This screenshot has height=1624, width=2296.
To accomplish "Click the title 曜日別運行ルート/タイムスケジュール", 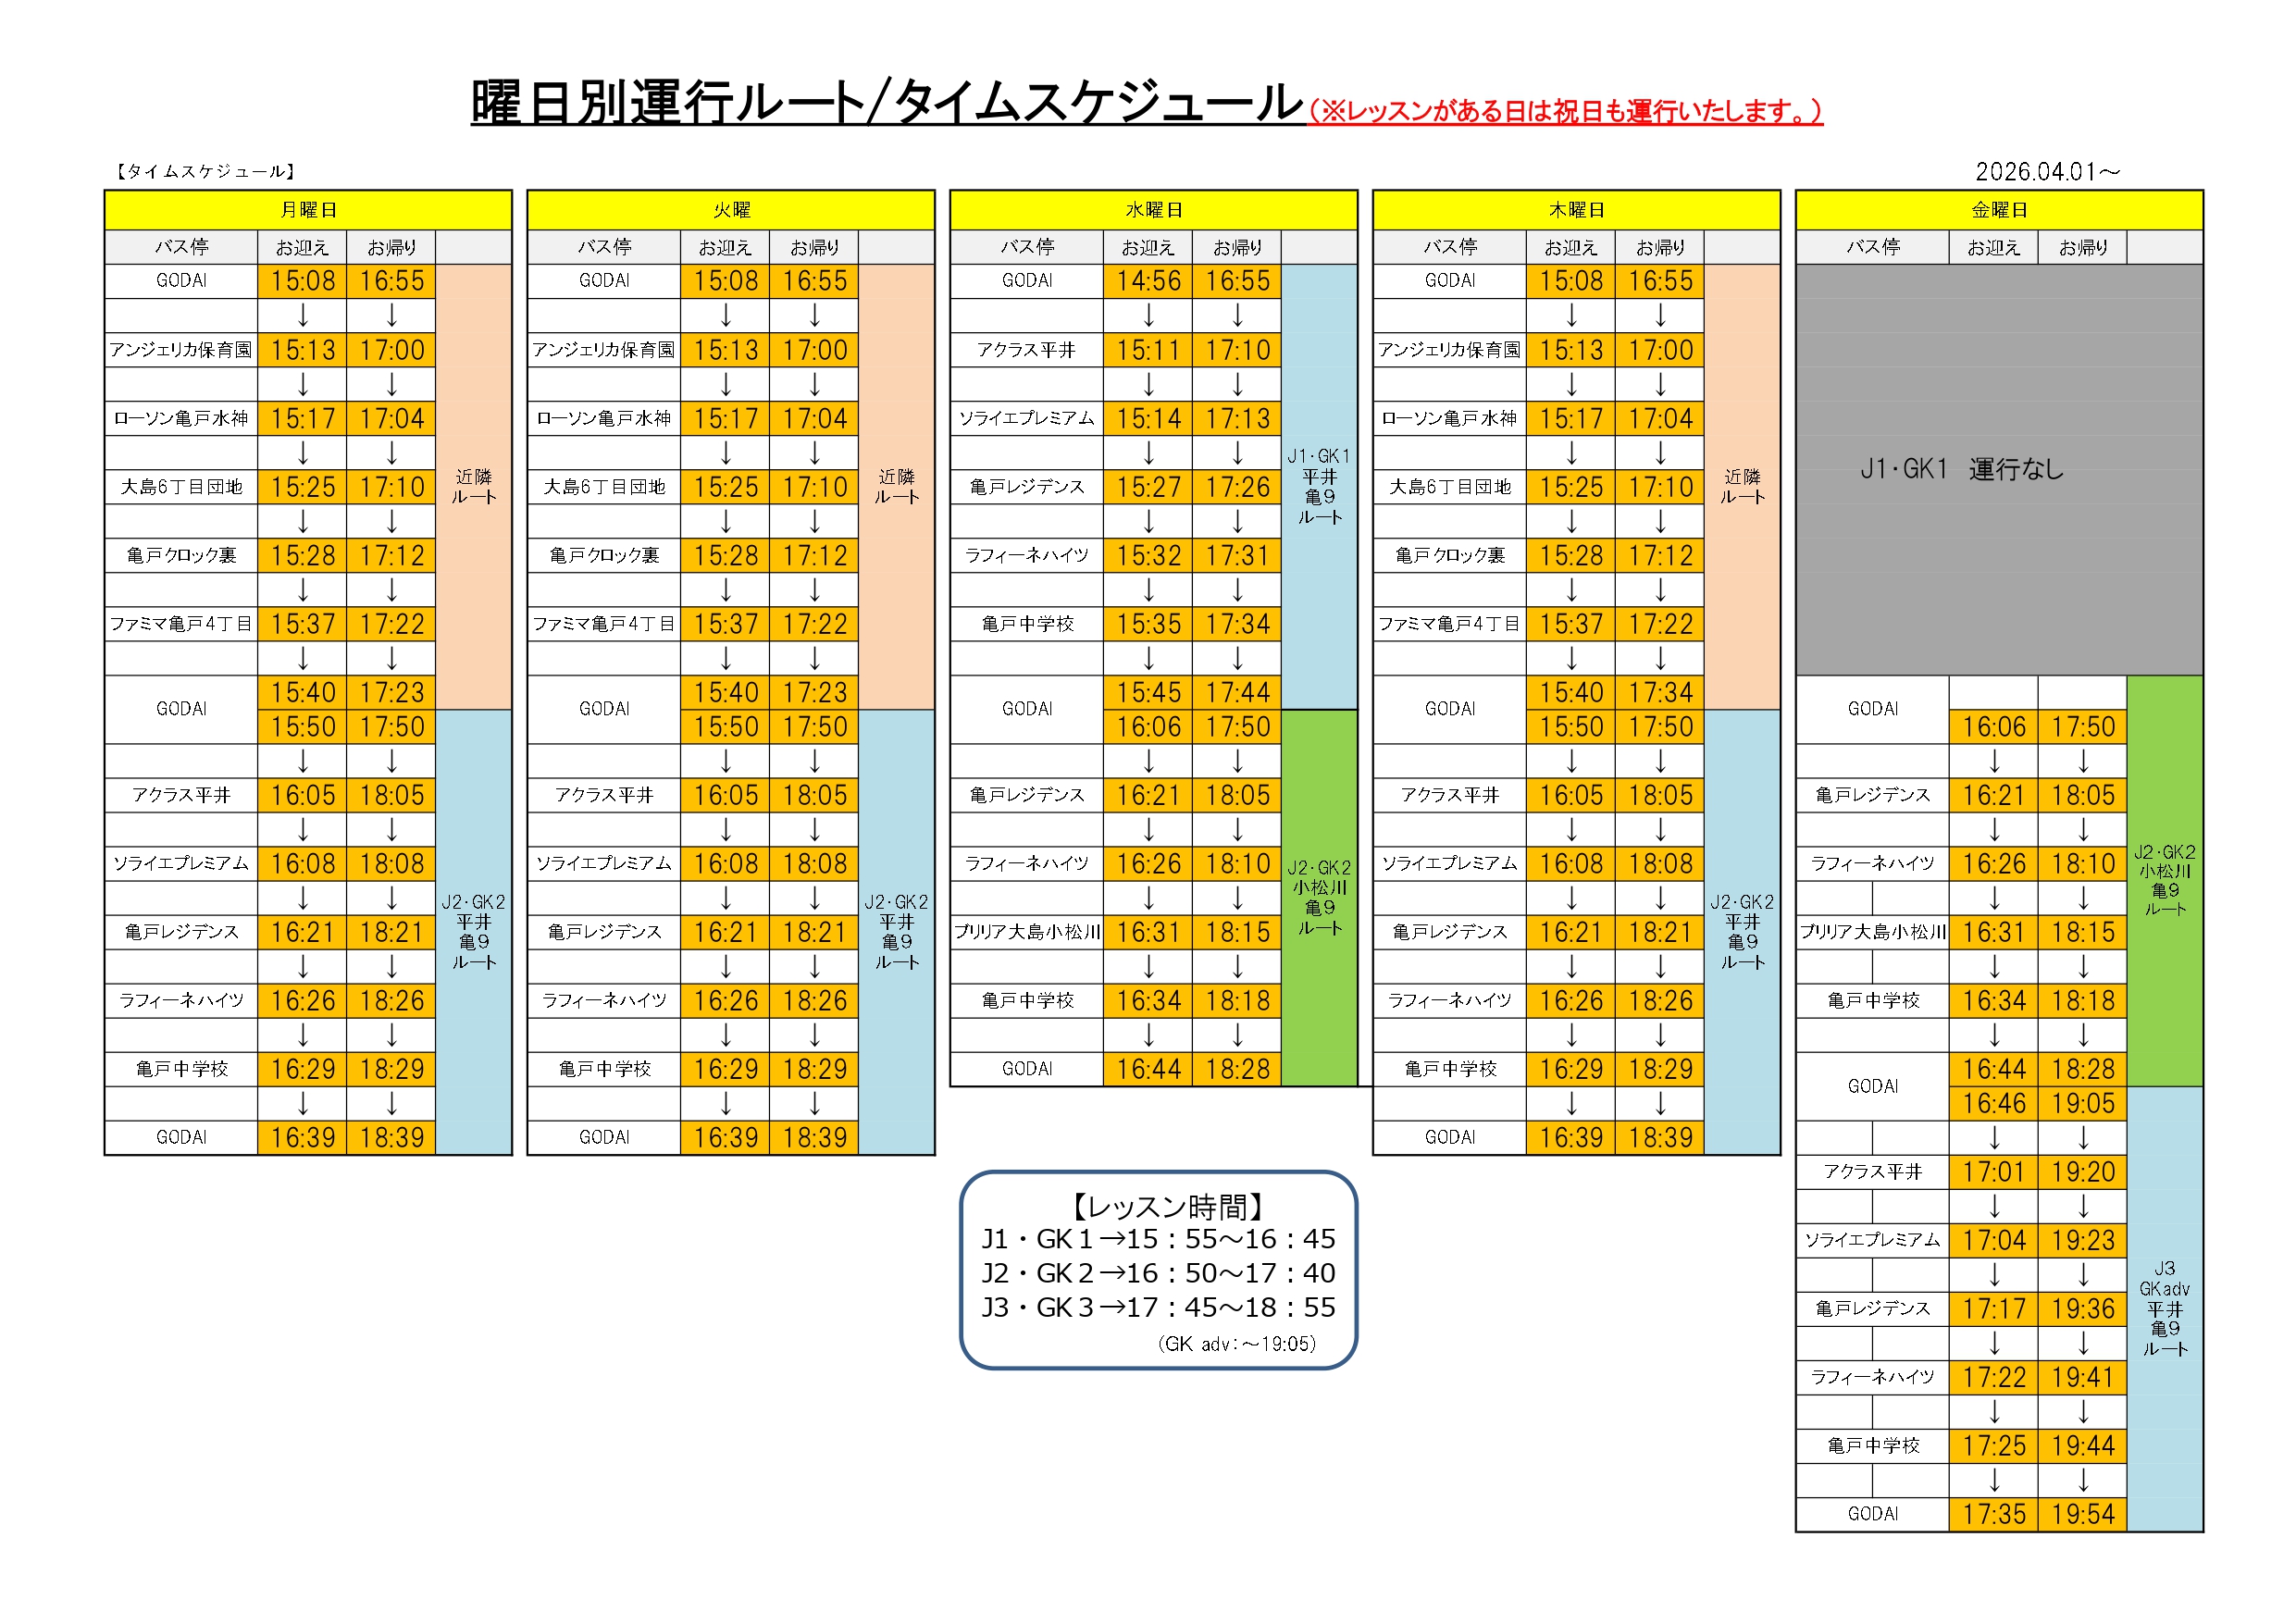I will [x=887, y=103].
